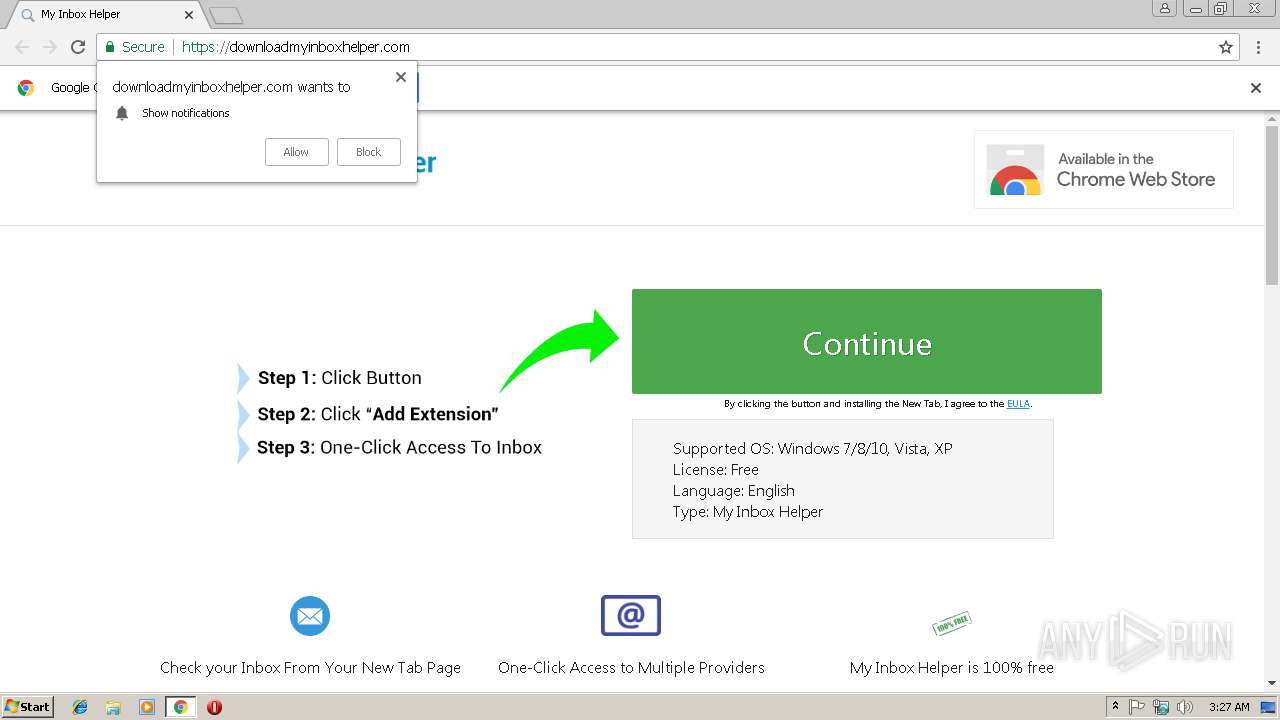Screen dimensions: 1280x720
Task: Block notifications from downloadmyinboxhelper.com
Action: pos(368,152)
